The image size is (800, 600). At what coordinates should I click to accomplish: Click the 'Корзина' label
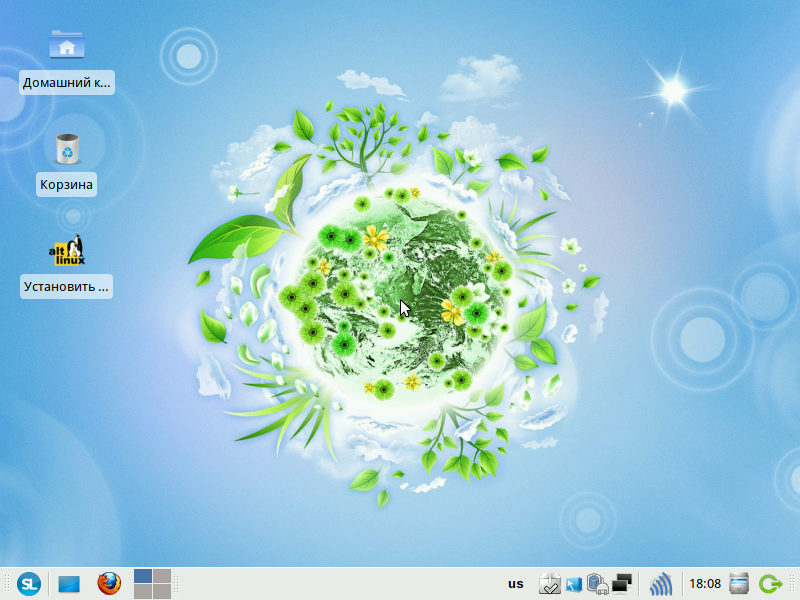click(x=66, y=185)
